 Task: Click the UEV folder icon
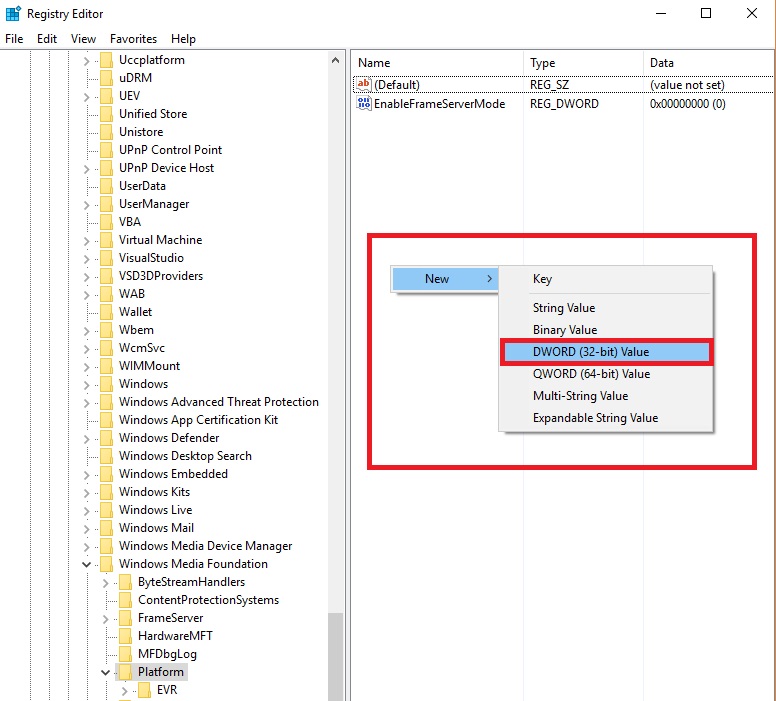[106, 96]
